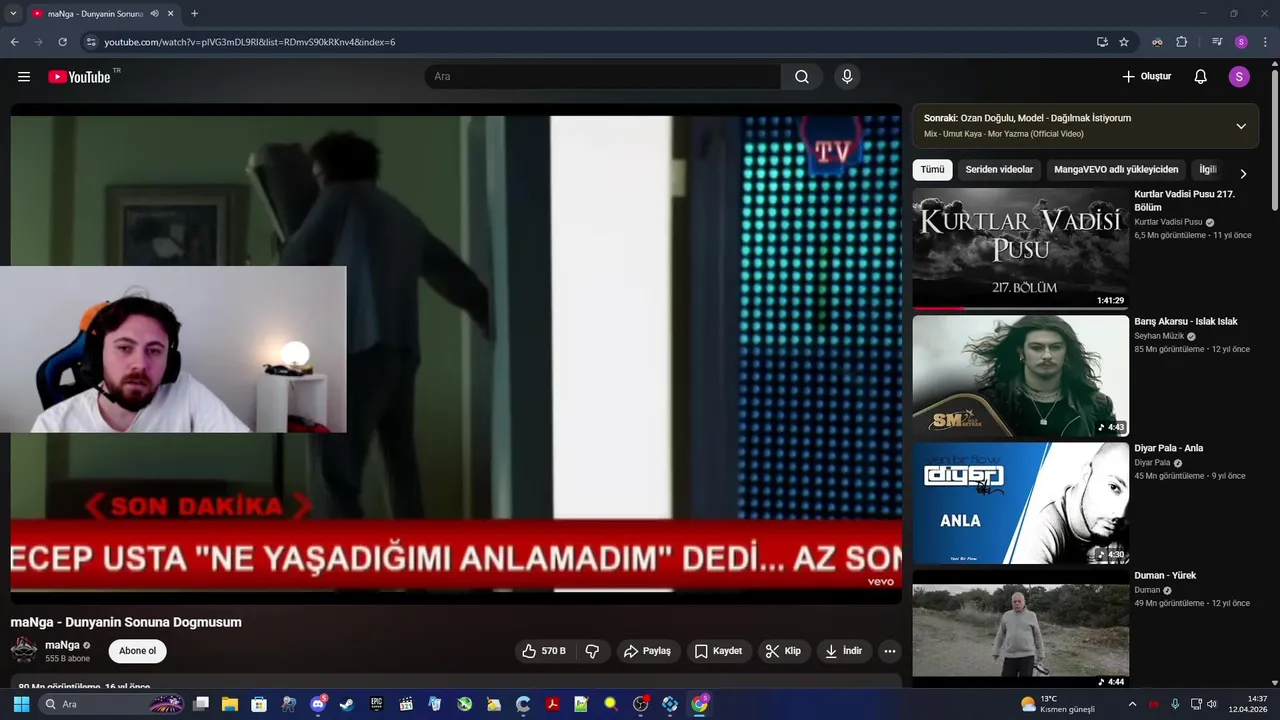Create a clip with Klip button
The width and height of the screenshot is (1280, 720).
click(783, 651)
